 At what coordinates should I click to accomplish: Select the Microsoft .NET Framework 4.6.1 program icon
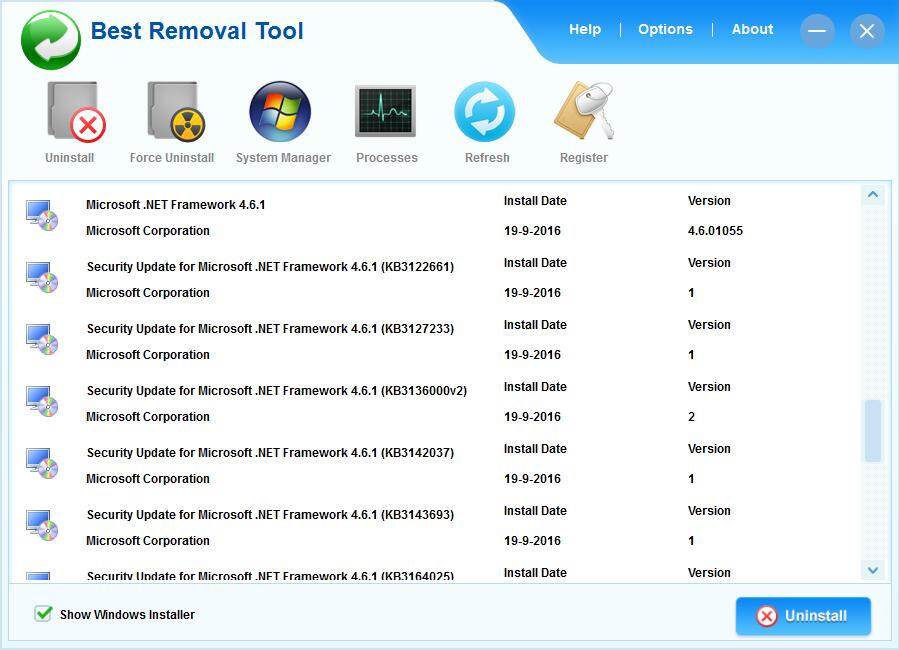coord(42,216)
